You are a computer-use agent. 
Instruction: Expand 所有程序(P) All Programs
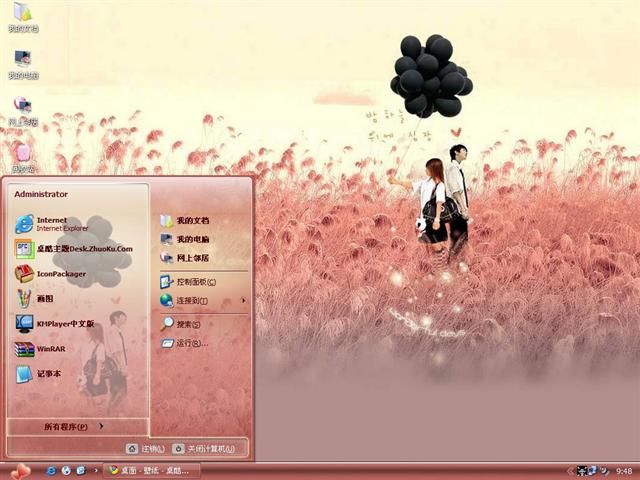[x=78, y=427]
